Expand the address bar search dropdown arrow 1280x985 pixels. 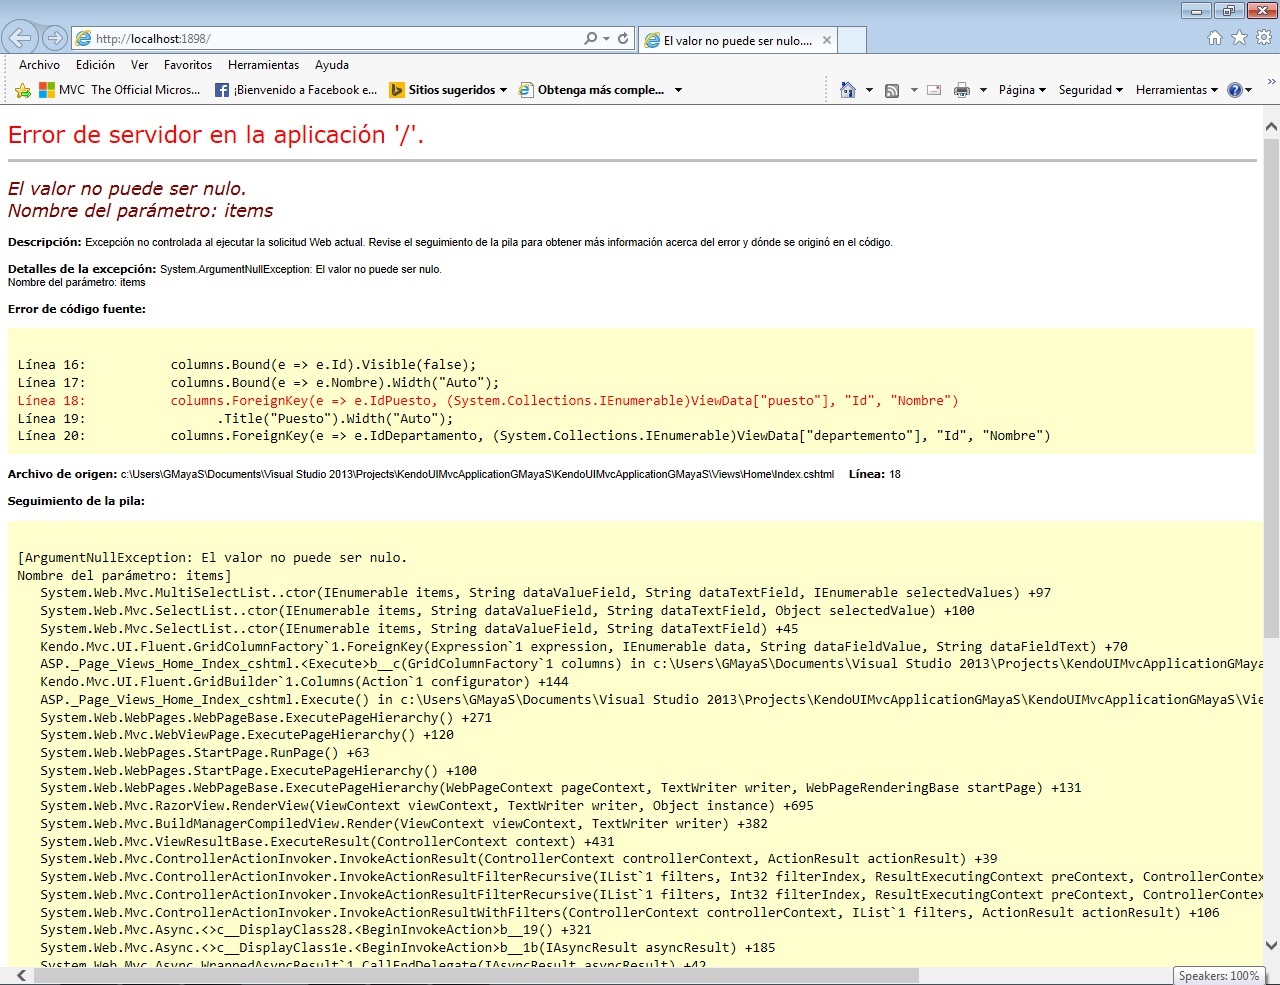point(606,39)
